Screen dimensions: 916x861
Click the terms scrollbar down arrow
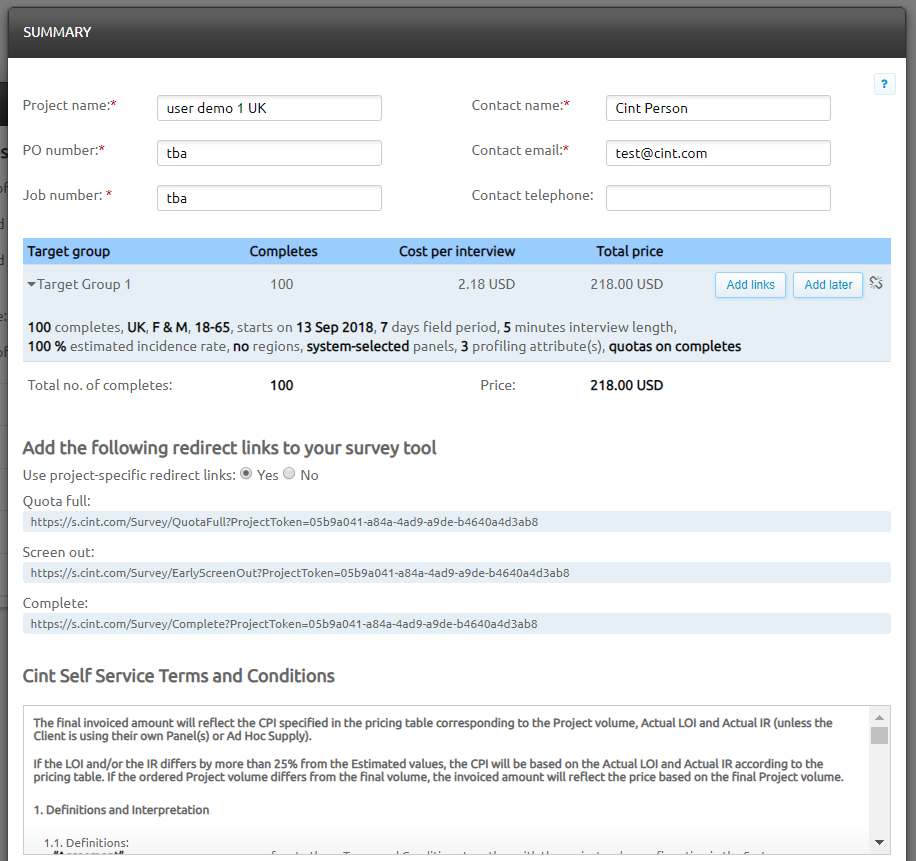[879, 842]
